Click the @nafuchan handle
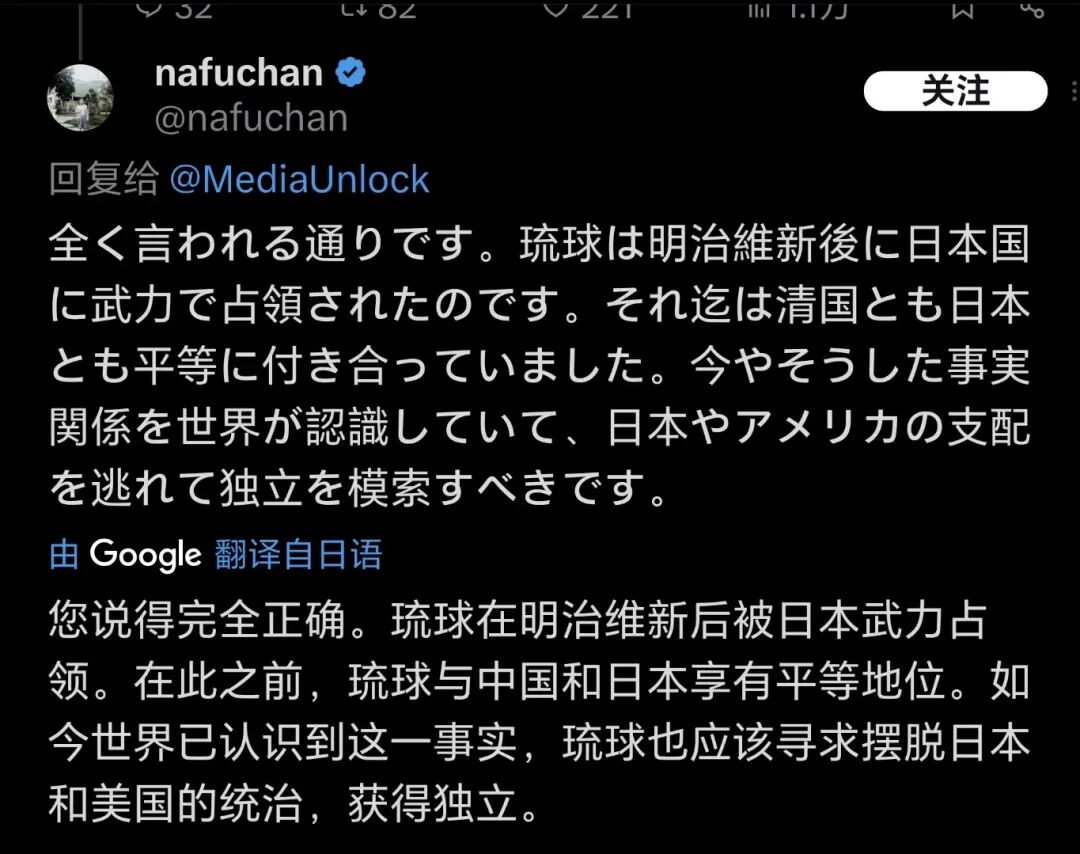 251,118
